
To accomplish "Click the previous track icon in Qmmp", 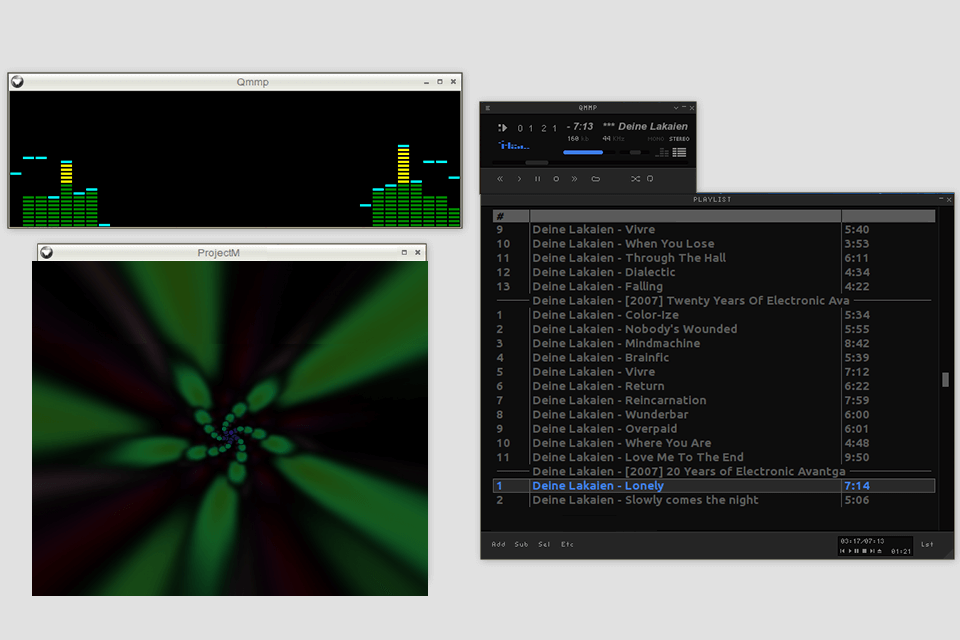I will click(x=500, y=178).
